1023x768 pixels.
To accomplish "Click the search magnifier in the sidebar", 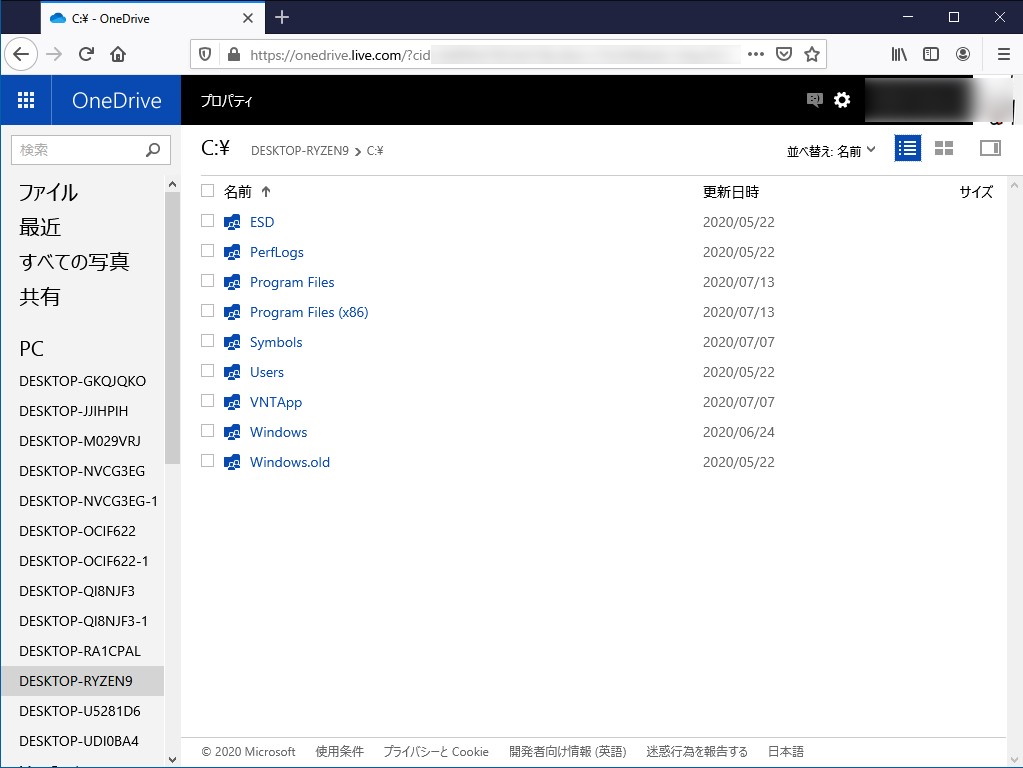I will (151, 149).
